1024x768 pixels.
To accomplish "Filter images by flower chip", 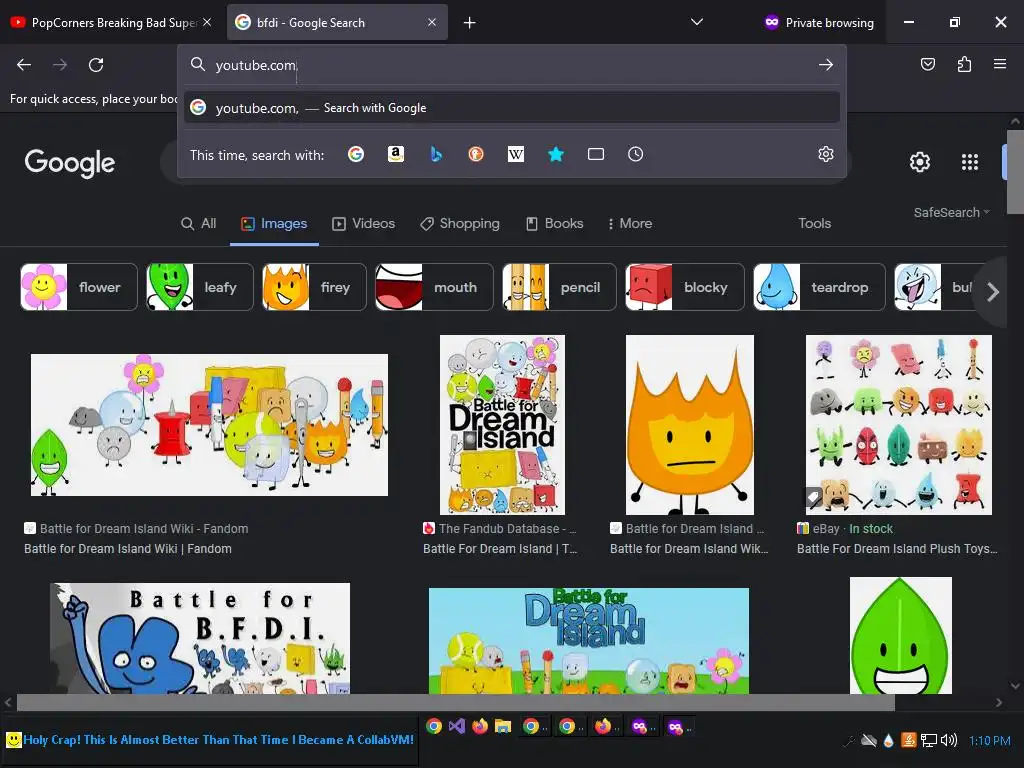I will 79,287.
